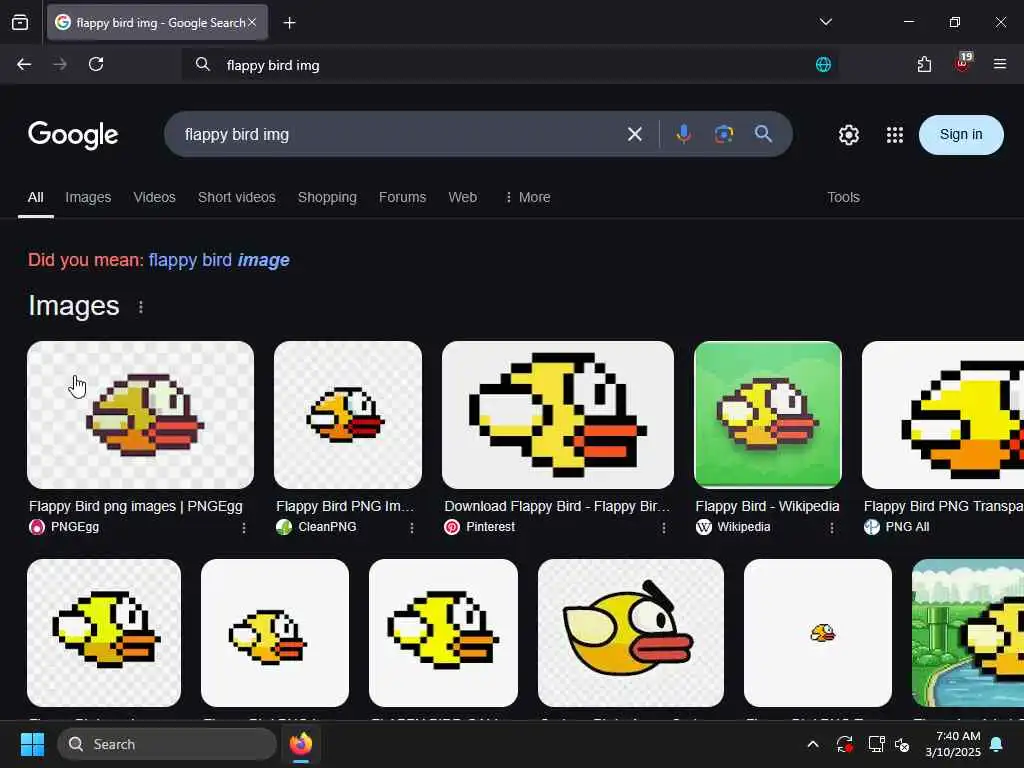Viewport: 1024px width, 768px height.
Task: Open the Windows Start menu
Action: [32, 744]
